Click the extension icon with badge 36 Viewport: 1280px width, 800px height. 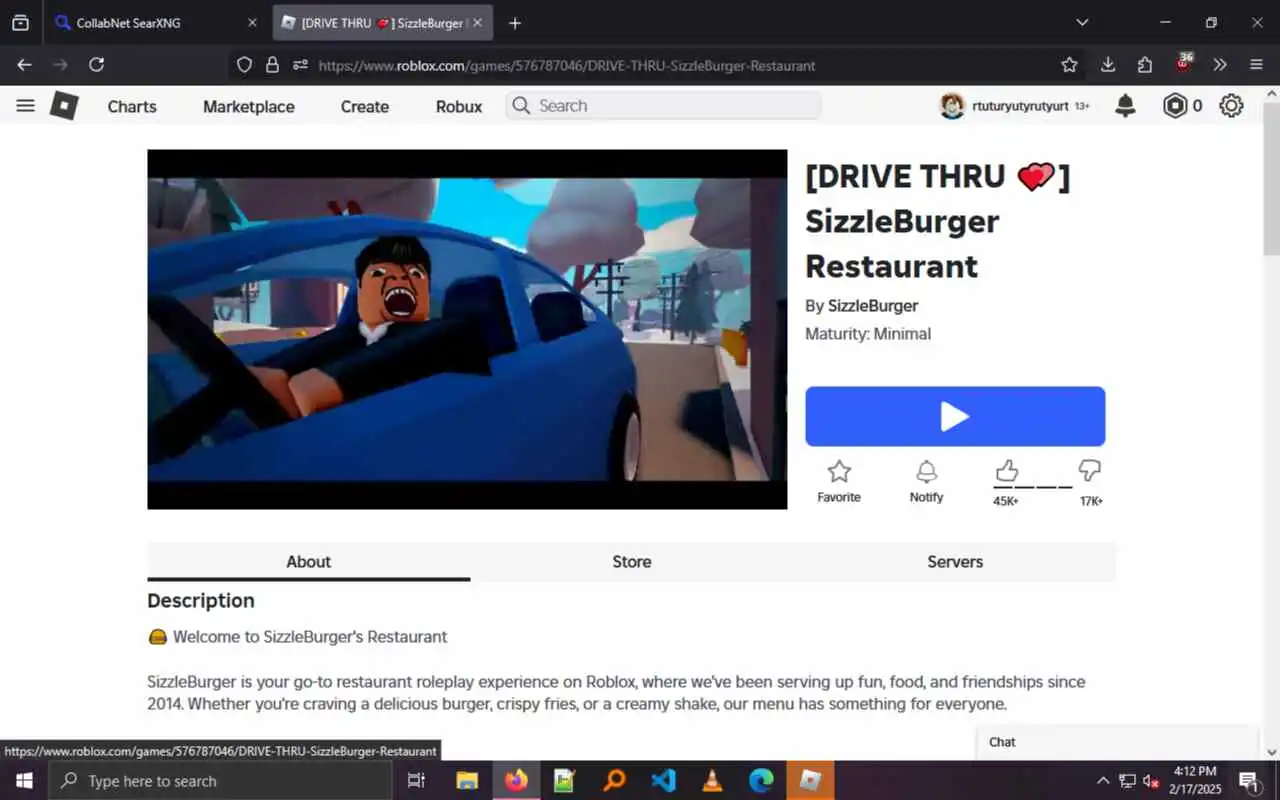1184,63
